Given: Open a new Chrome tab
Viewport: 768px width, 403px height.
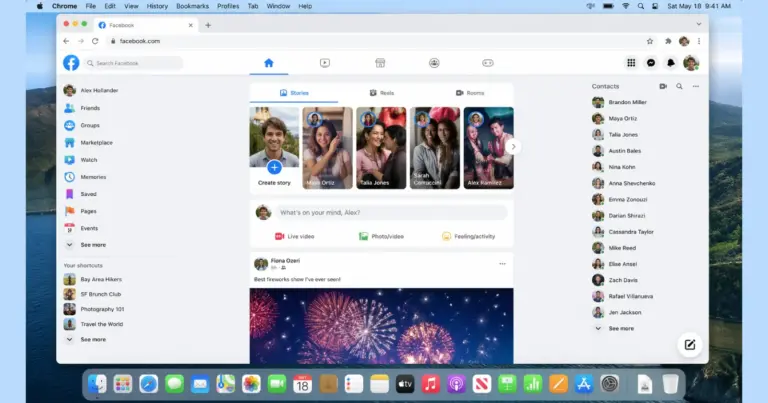Looking at the screenshot, I should pos(208,25).
